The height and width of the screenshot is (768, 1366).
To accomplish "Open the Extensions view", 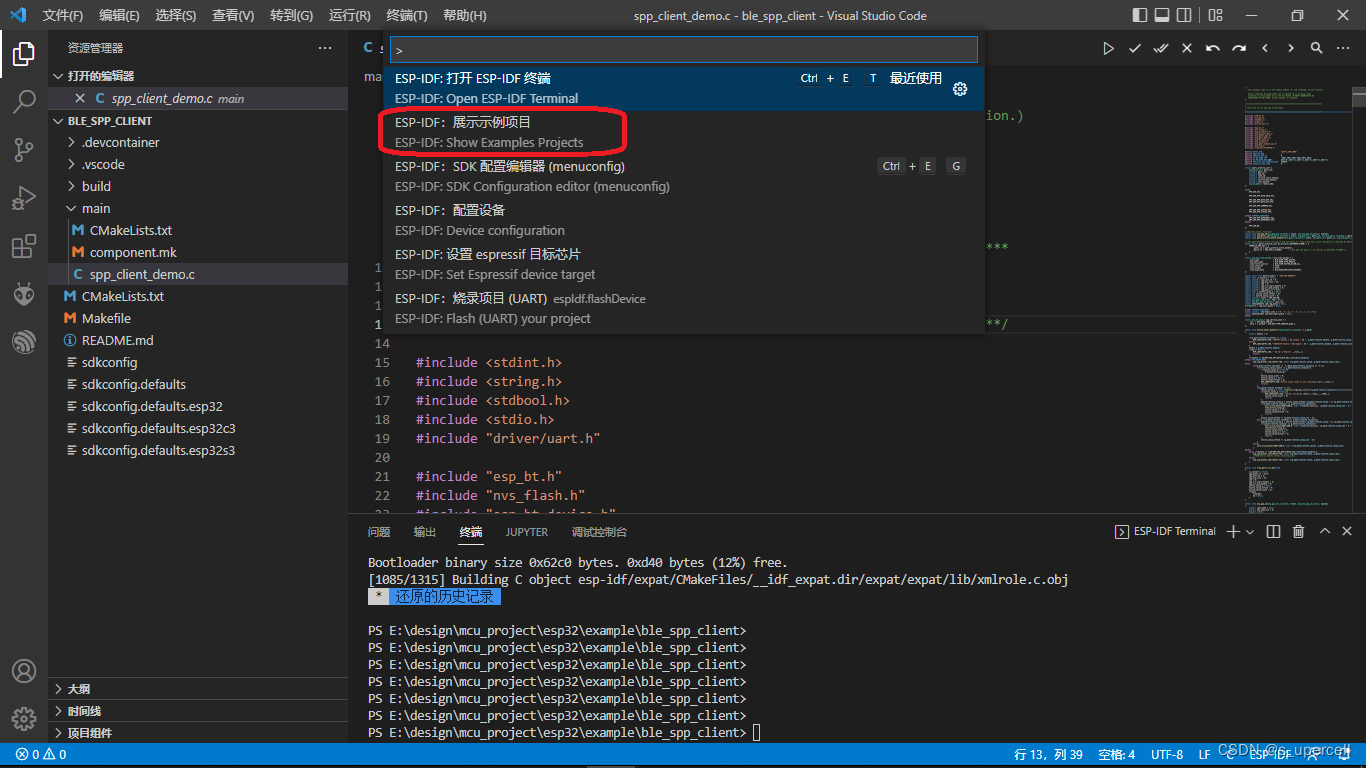I will pyautogui.click(x=24, y=247).
